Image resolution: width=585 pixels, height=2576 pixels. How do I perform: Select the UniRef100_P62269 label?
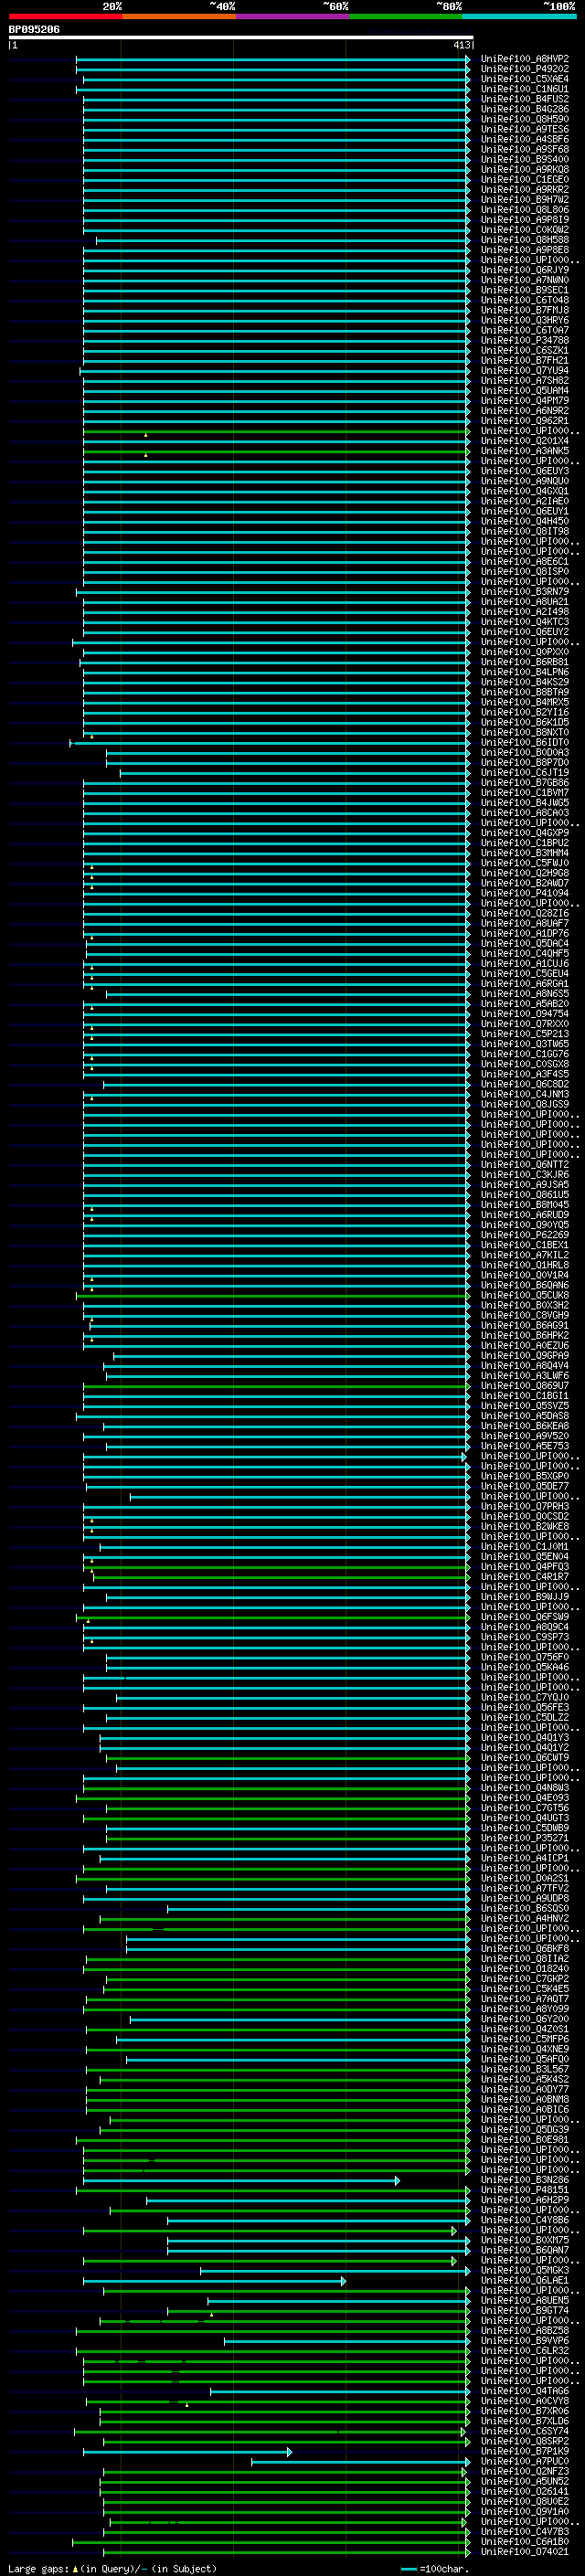point(524,1235)
